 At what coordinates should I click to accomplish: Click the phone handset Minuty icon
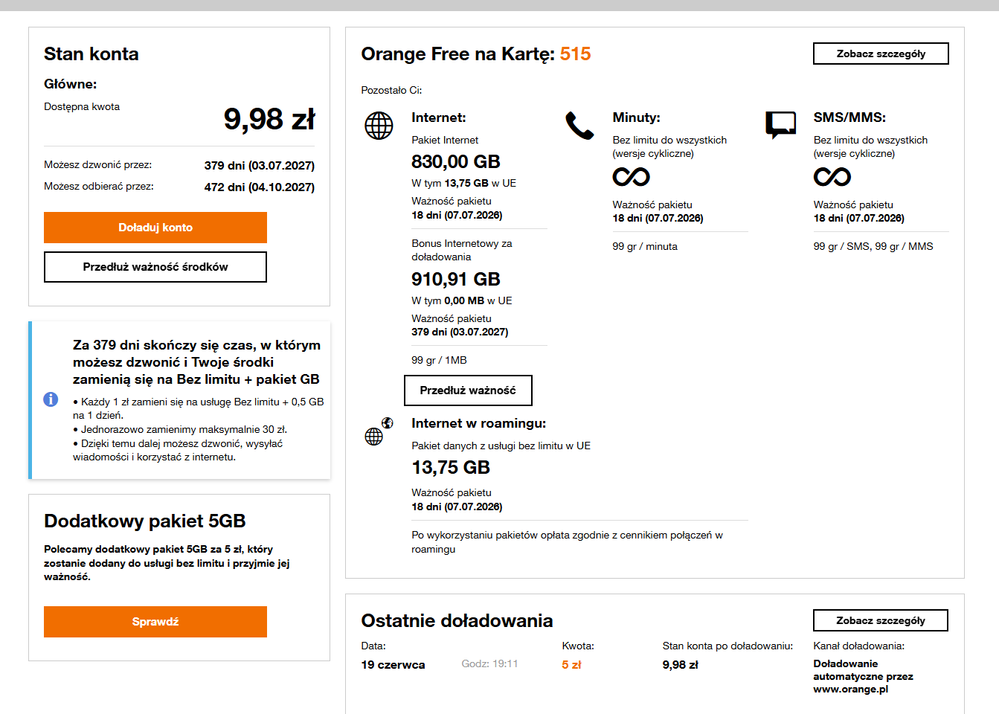click(579, 125)
